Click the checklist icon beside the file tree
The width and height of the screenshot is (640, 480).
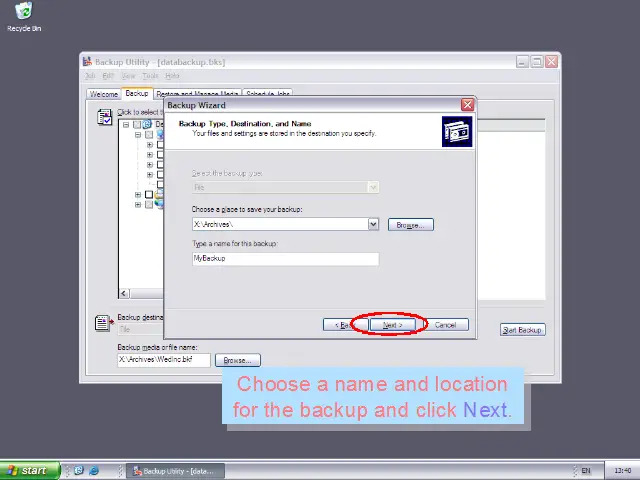pyautogui.click(x=104, y=118)
